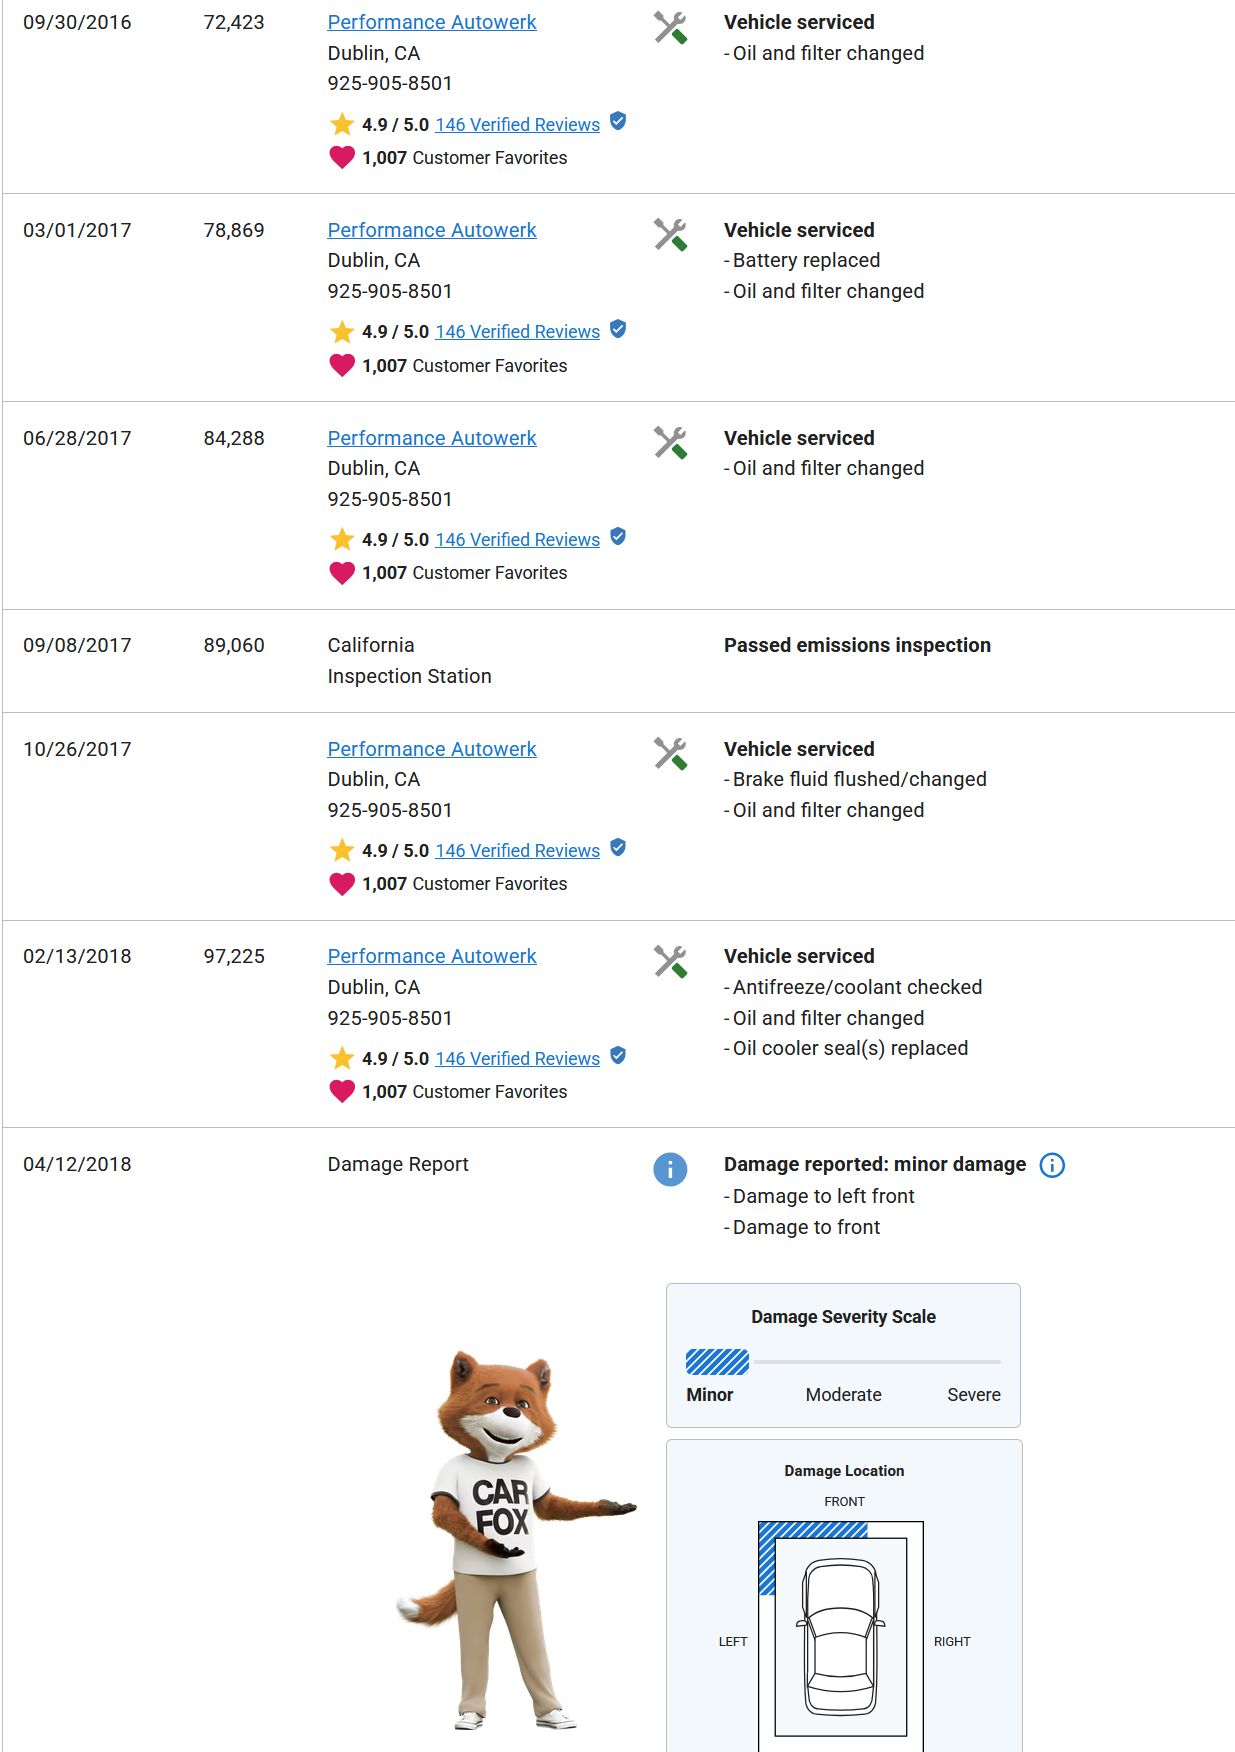The image size is (1235, 1752).
Task: Open Performance Autowerk link in 06/28/2017 row
Action: tap(432, 438)
